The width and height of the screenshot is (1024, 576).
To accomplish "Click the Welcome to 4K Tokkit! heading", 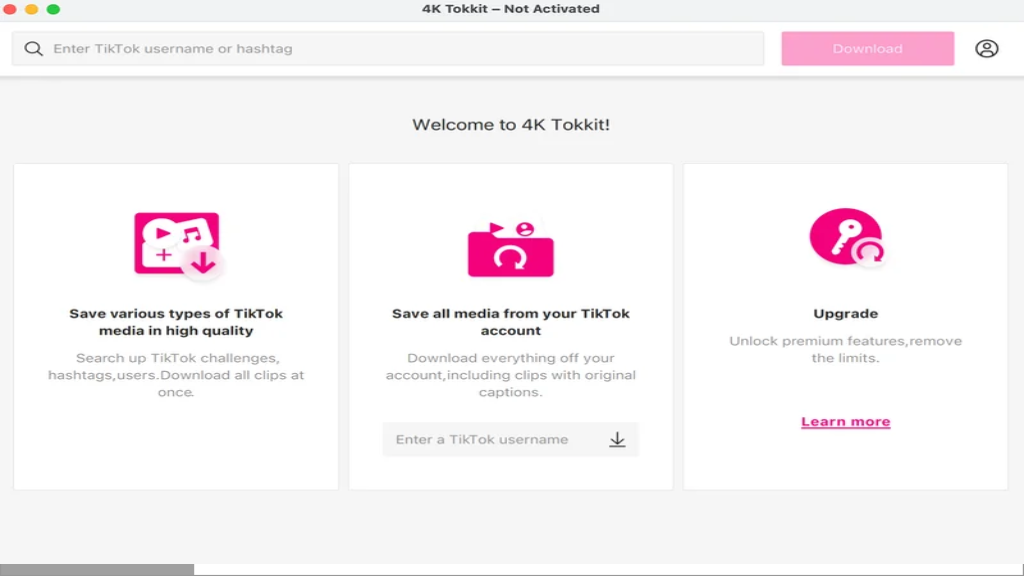I will (511, 125).
